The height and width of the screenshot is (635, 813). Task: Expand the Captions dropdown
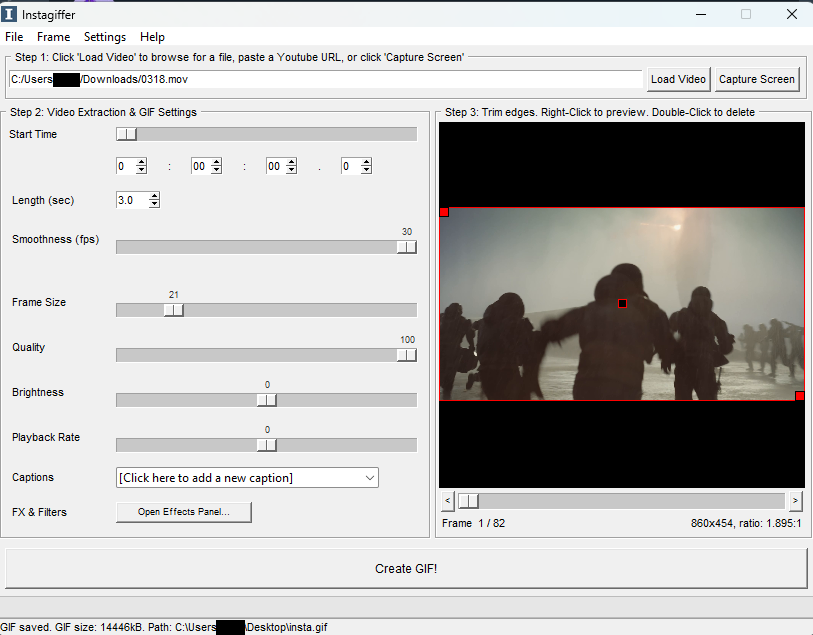pyautogui.click(x=370, y=478)
